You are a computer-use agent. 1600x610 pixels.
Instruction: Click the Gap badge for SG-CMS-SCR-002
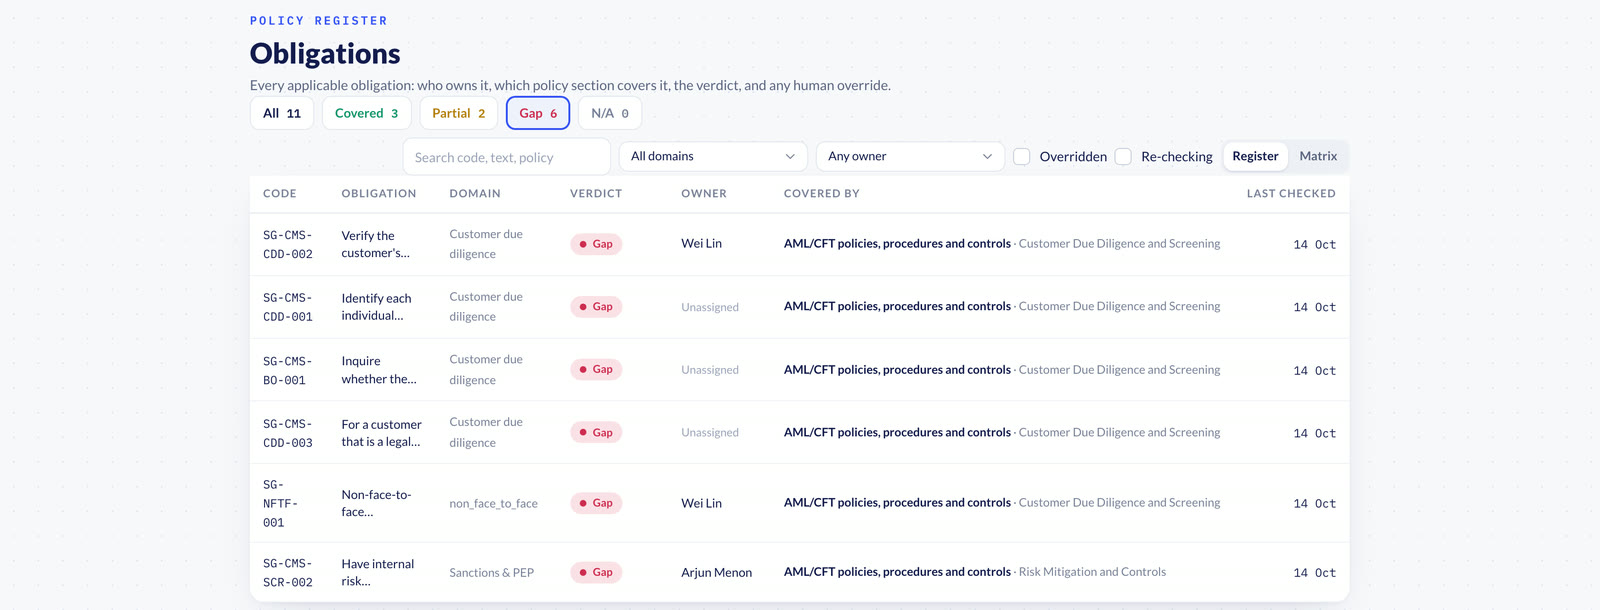(x=596, y=573)
